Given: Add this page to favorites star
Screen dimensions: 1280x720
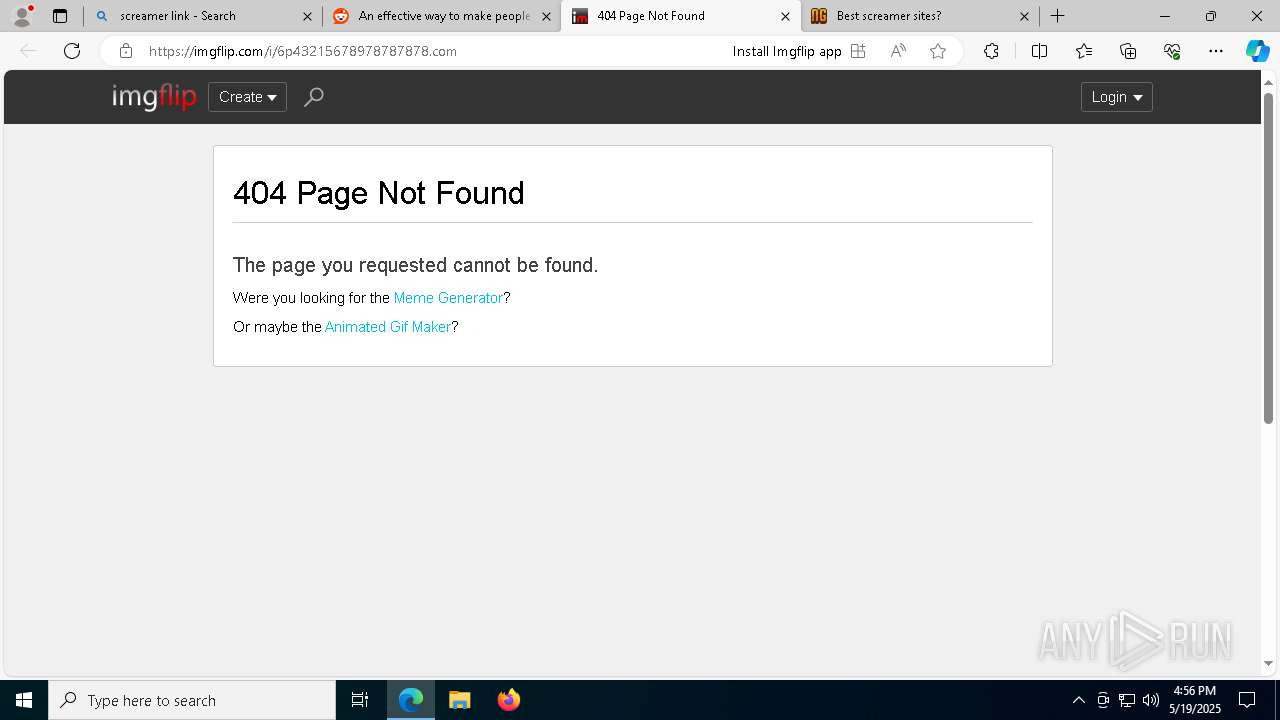Looking at the screenshot, I should 938,51.
